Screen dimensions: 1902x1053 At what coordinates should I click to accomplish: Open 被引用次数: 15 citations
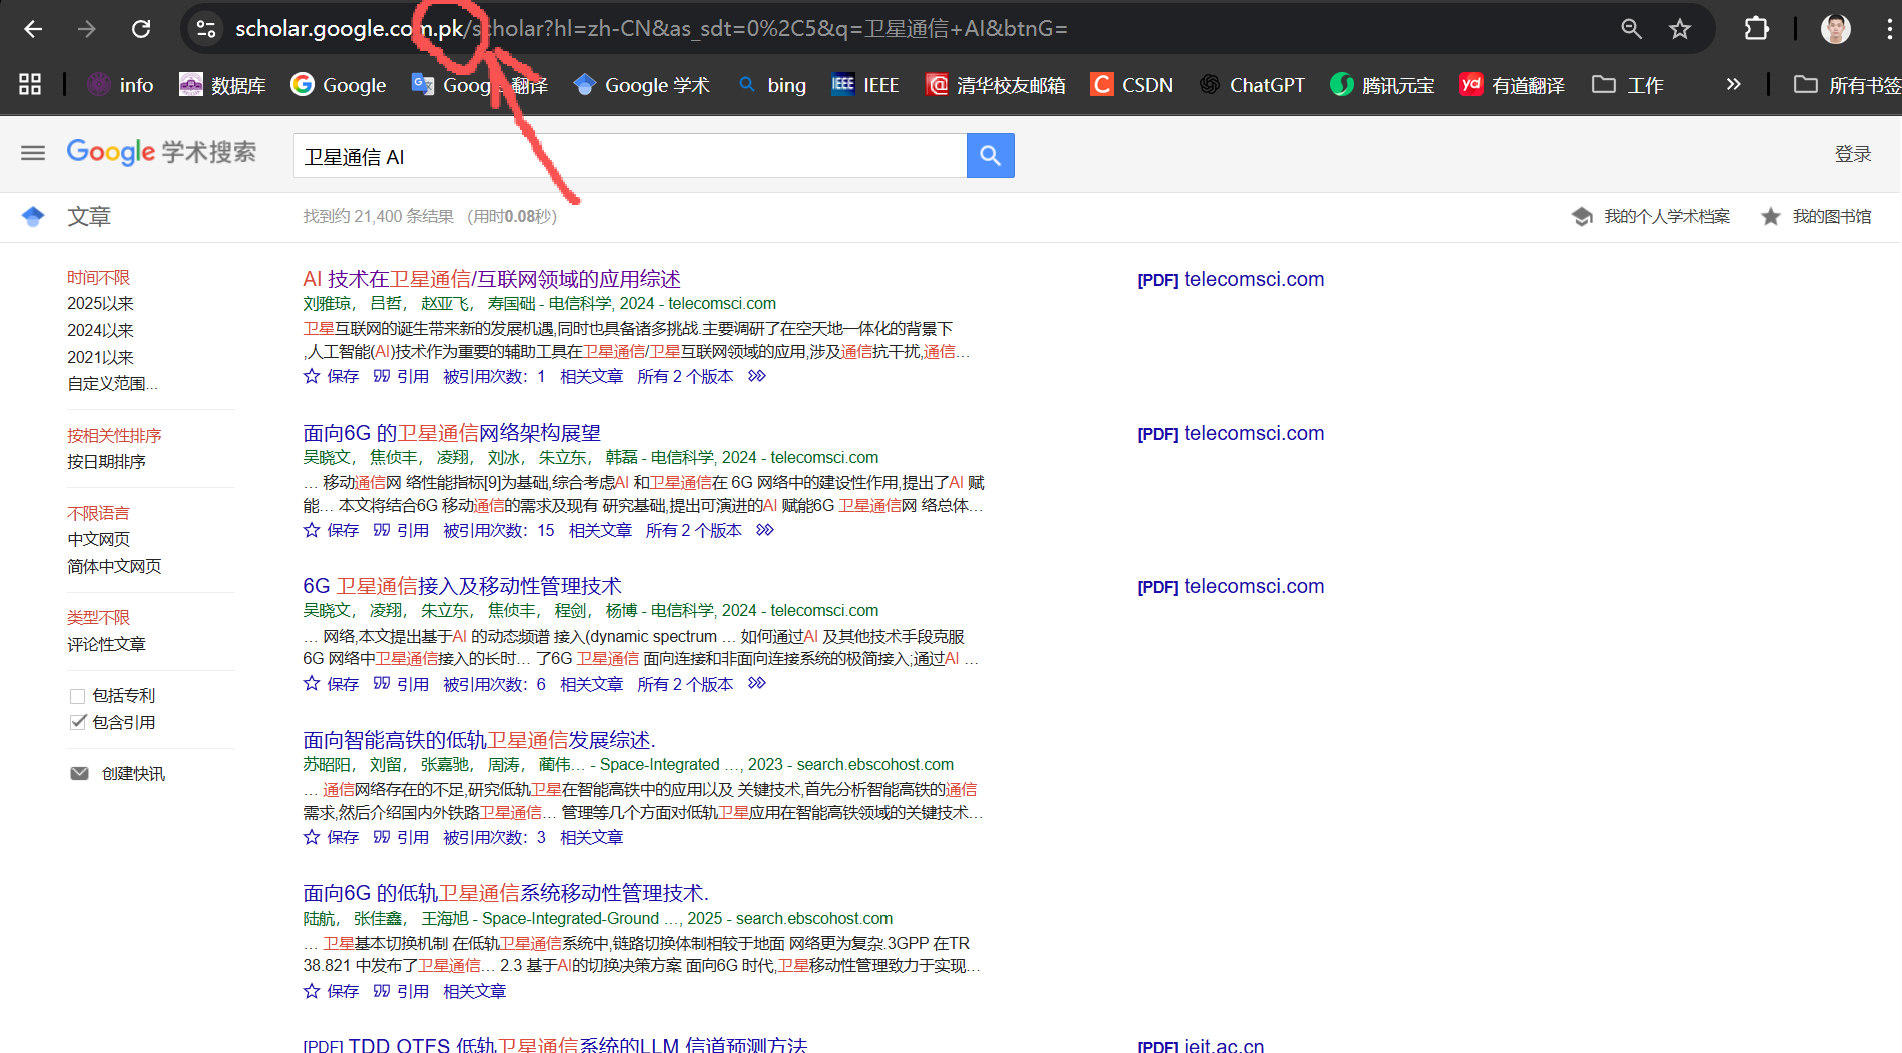tap(498, 530)
